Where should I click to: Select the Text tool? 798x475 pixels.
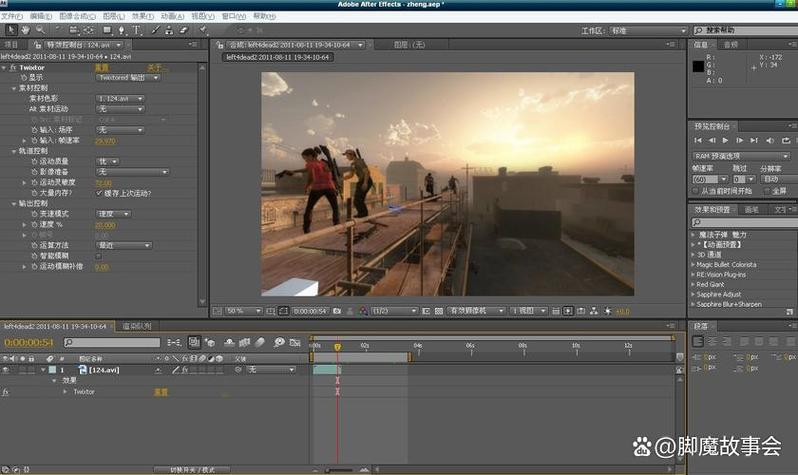136,31
